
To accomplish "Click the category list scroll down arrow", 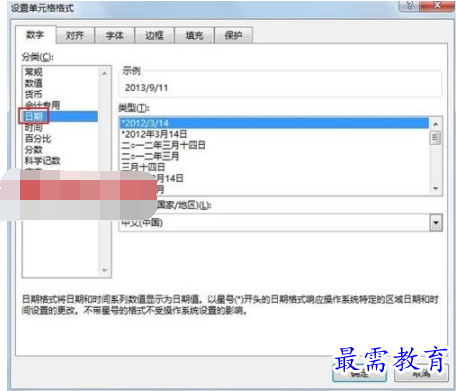I will pos(105,270).
